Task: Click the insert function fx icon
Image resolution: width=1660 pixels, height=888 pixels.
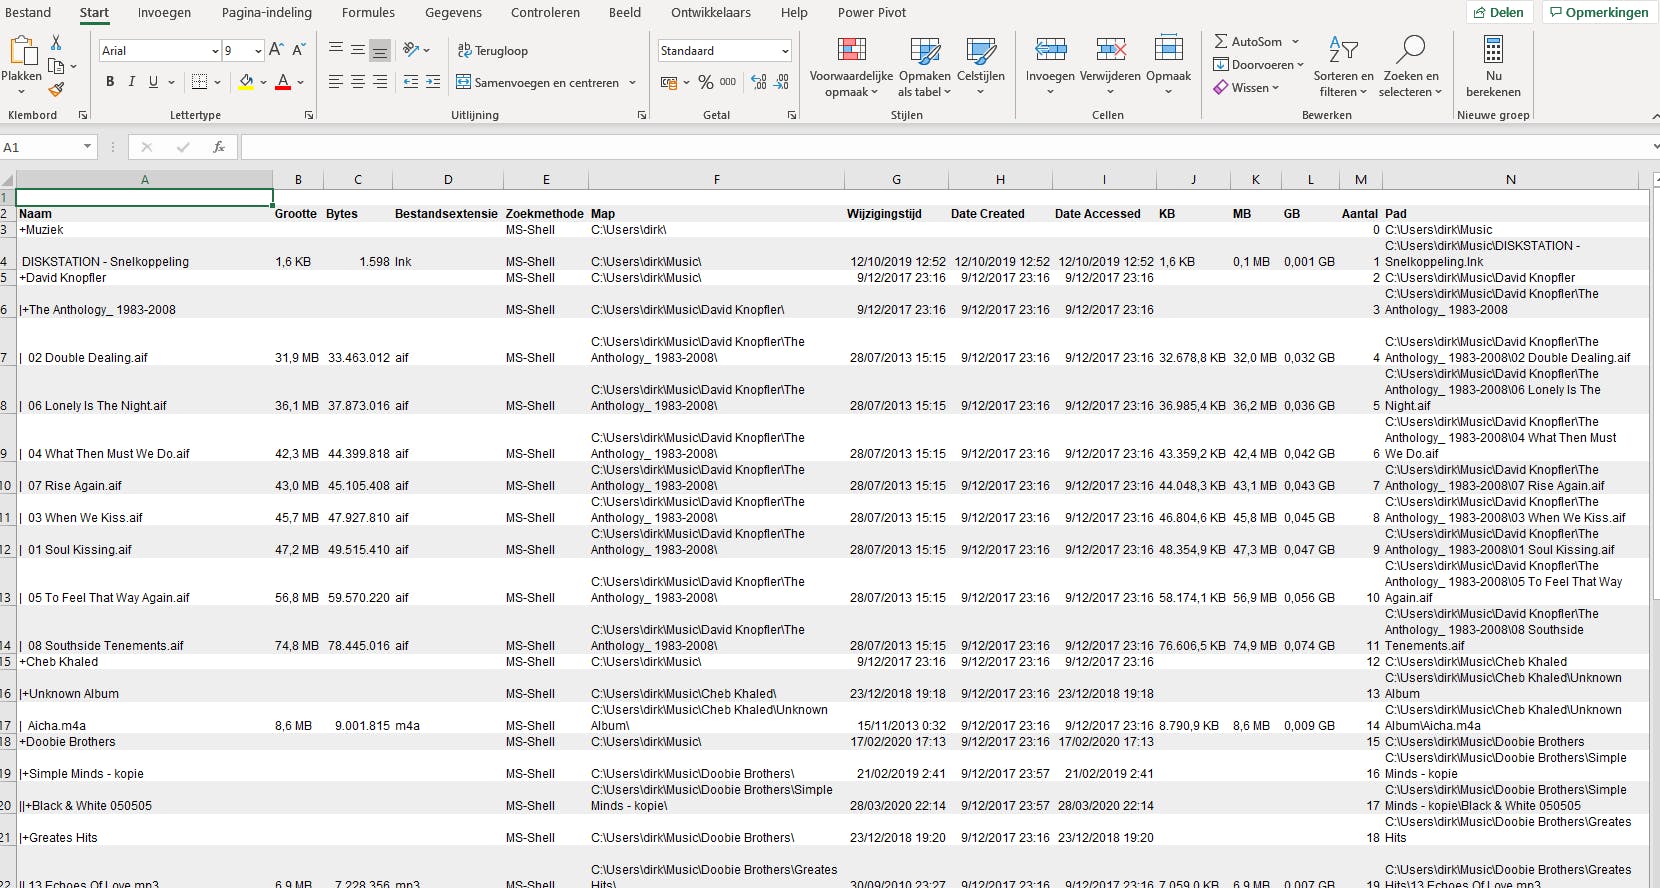Action: [218, 147]
